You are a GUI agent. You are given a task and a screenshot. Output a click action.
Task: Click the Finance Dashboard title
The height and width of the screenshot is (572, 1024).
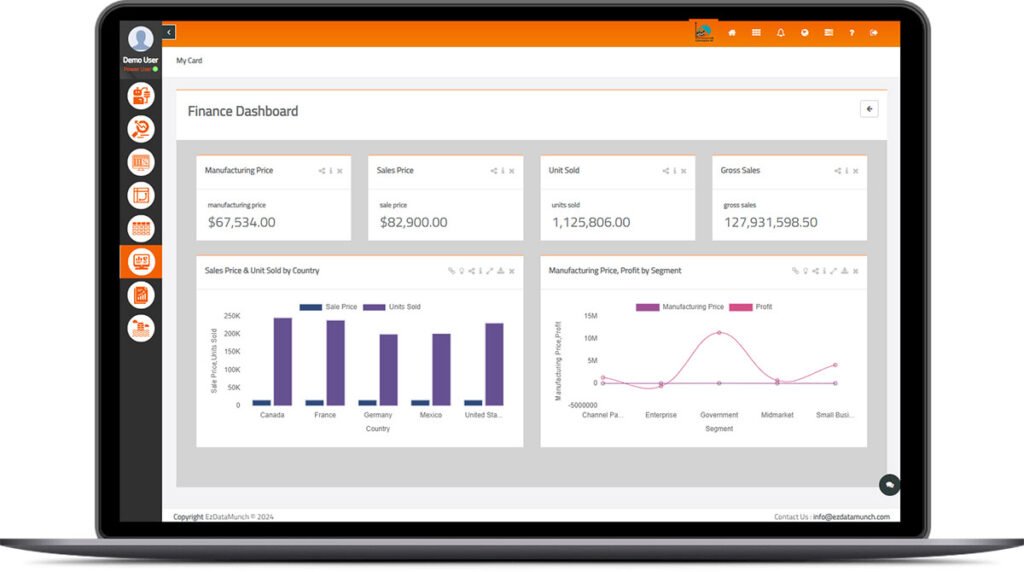tap(243, 111)
